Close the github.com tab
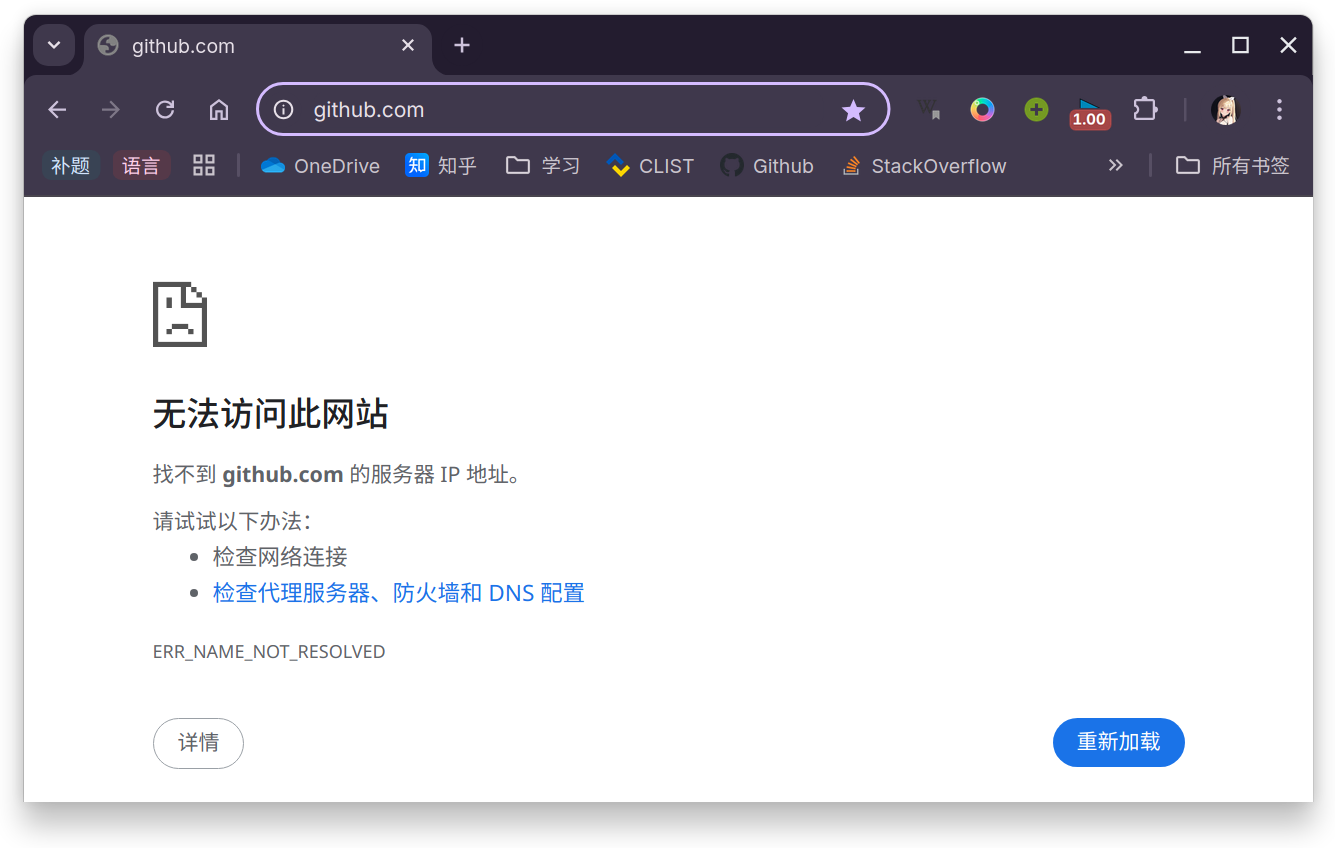 [408, 45]
